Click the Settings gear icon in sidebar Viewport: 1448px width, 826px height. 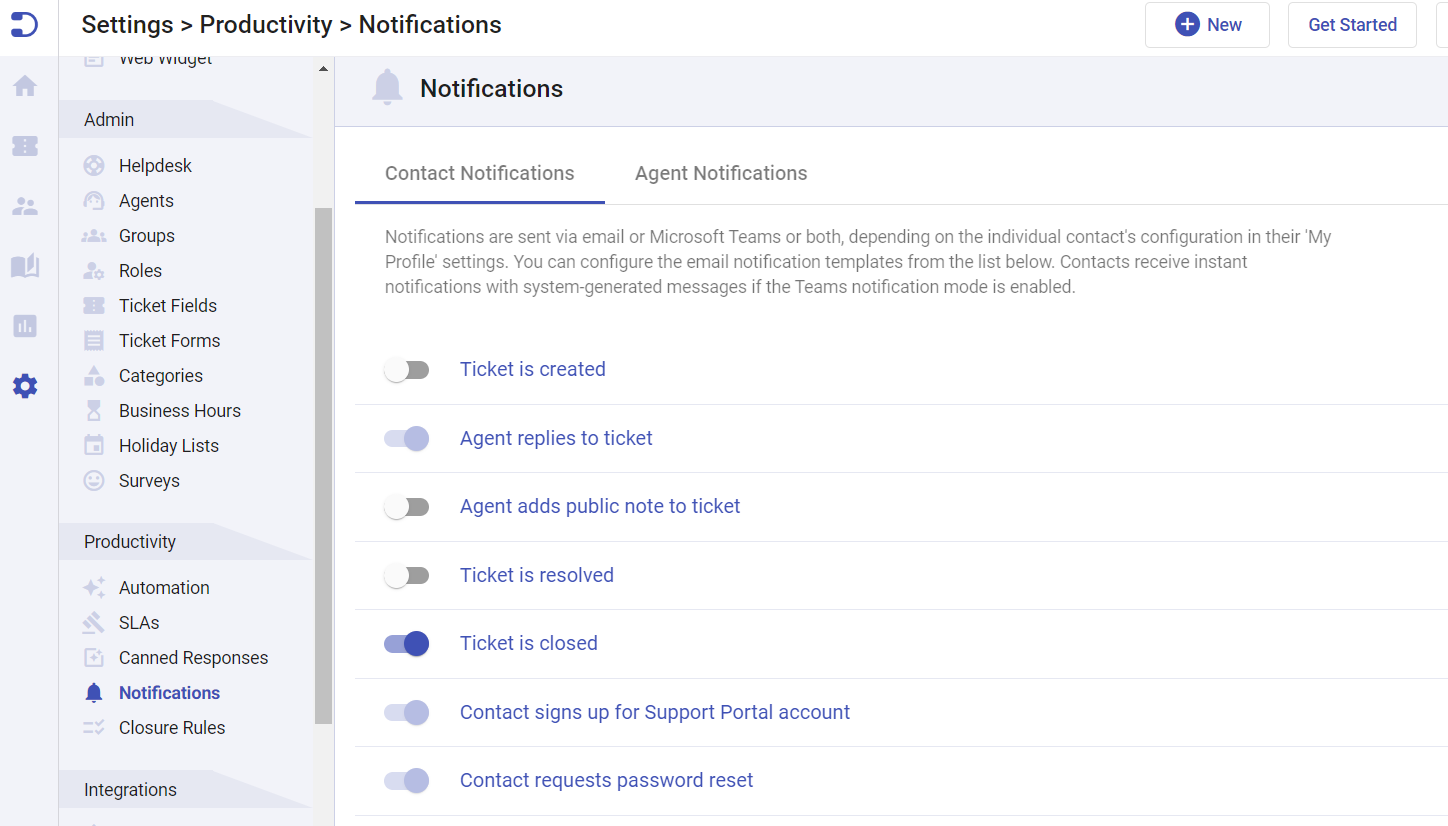[25, 386]
